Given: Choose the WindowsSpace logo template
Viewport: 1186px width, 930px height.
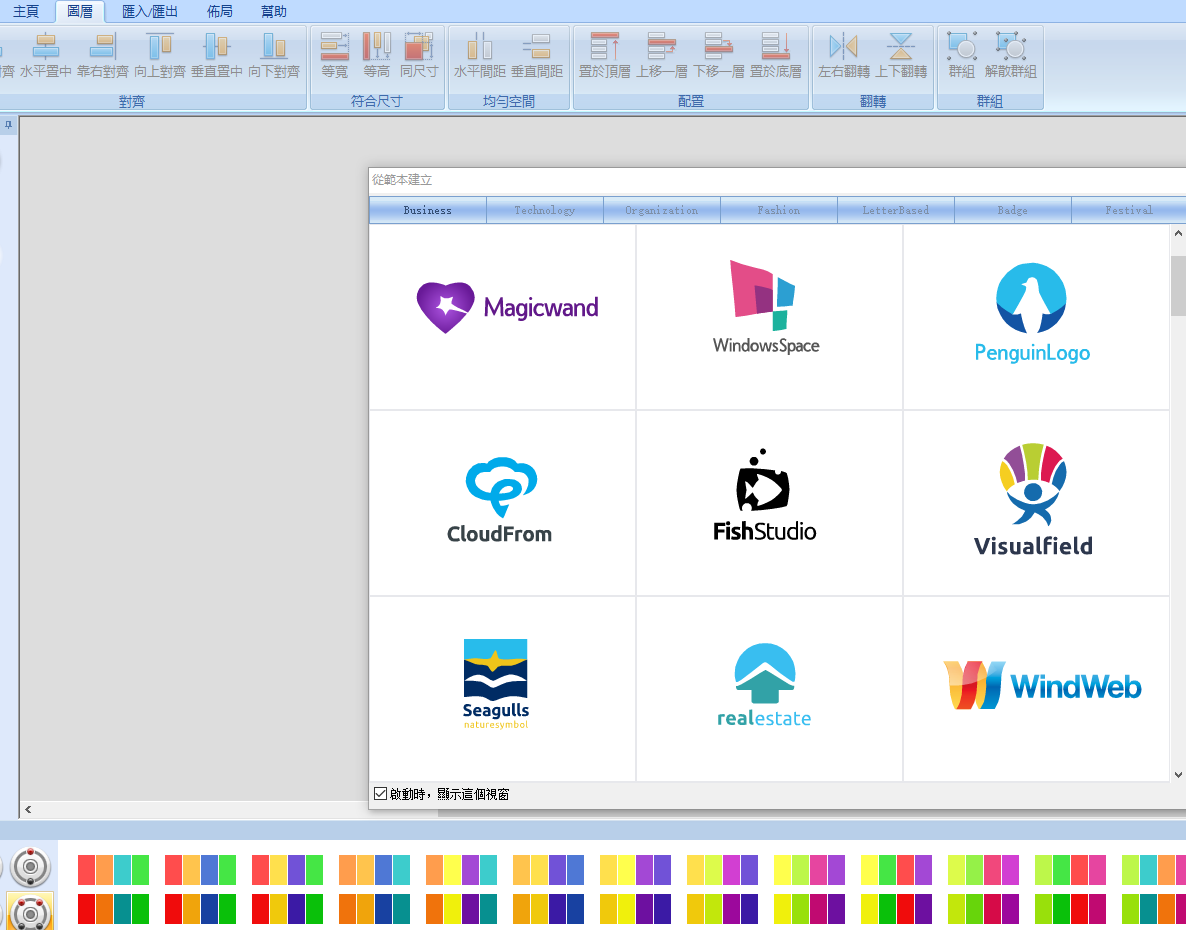Looking at the screenshot, I should [769, 317].
